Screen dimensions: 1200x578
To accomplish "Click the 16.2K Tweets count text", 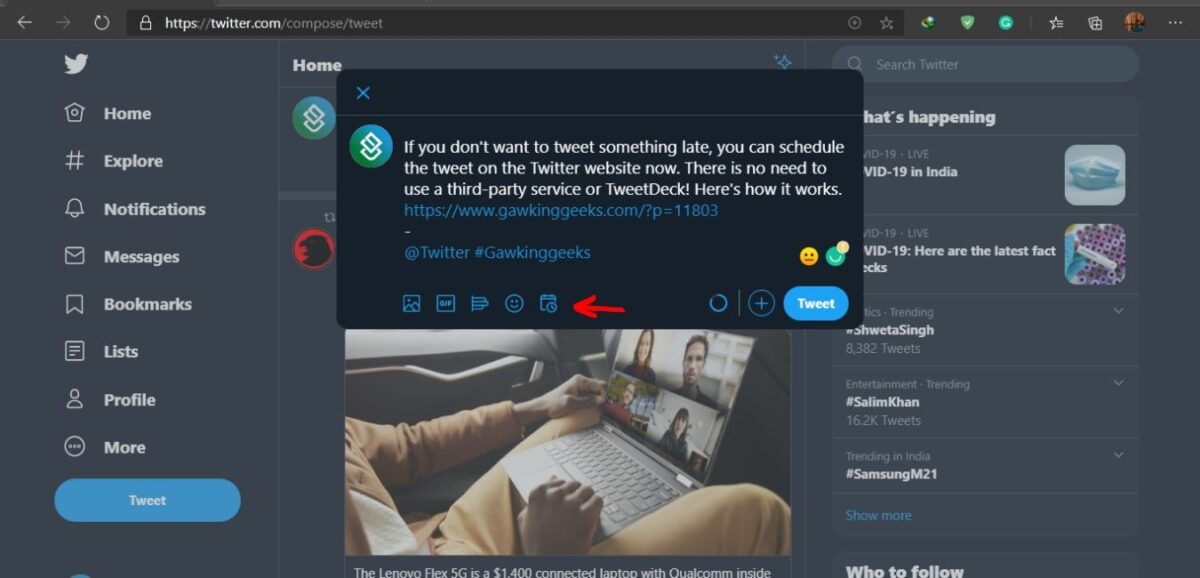I will pyautogui.click(x=883, y=420).
